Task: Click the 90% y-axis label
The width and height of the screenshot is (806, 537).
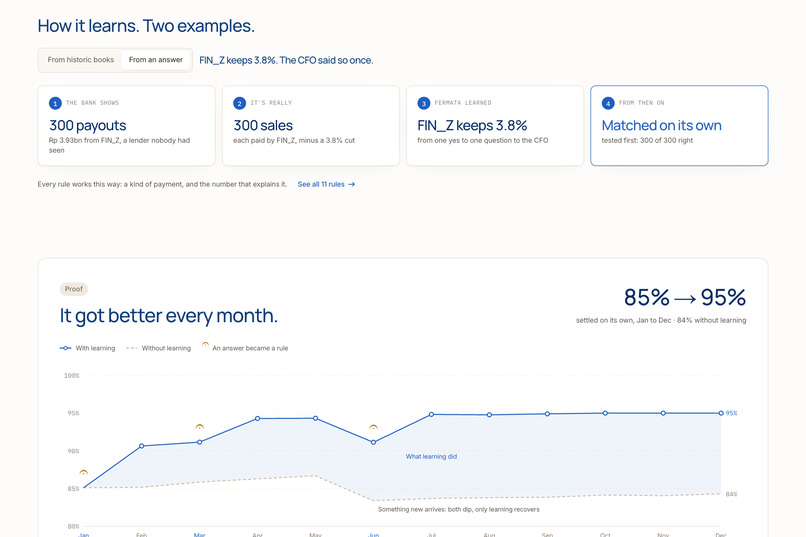Action: [x=74, y=451]
